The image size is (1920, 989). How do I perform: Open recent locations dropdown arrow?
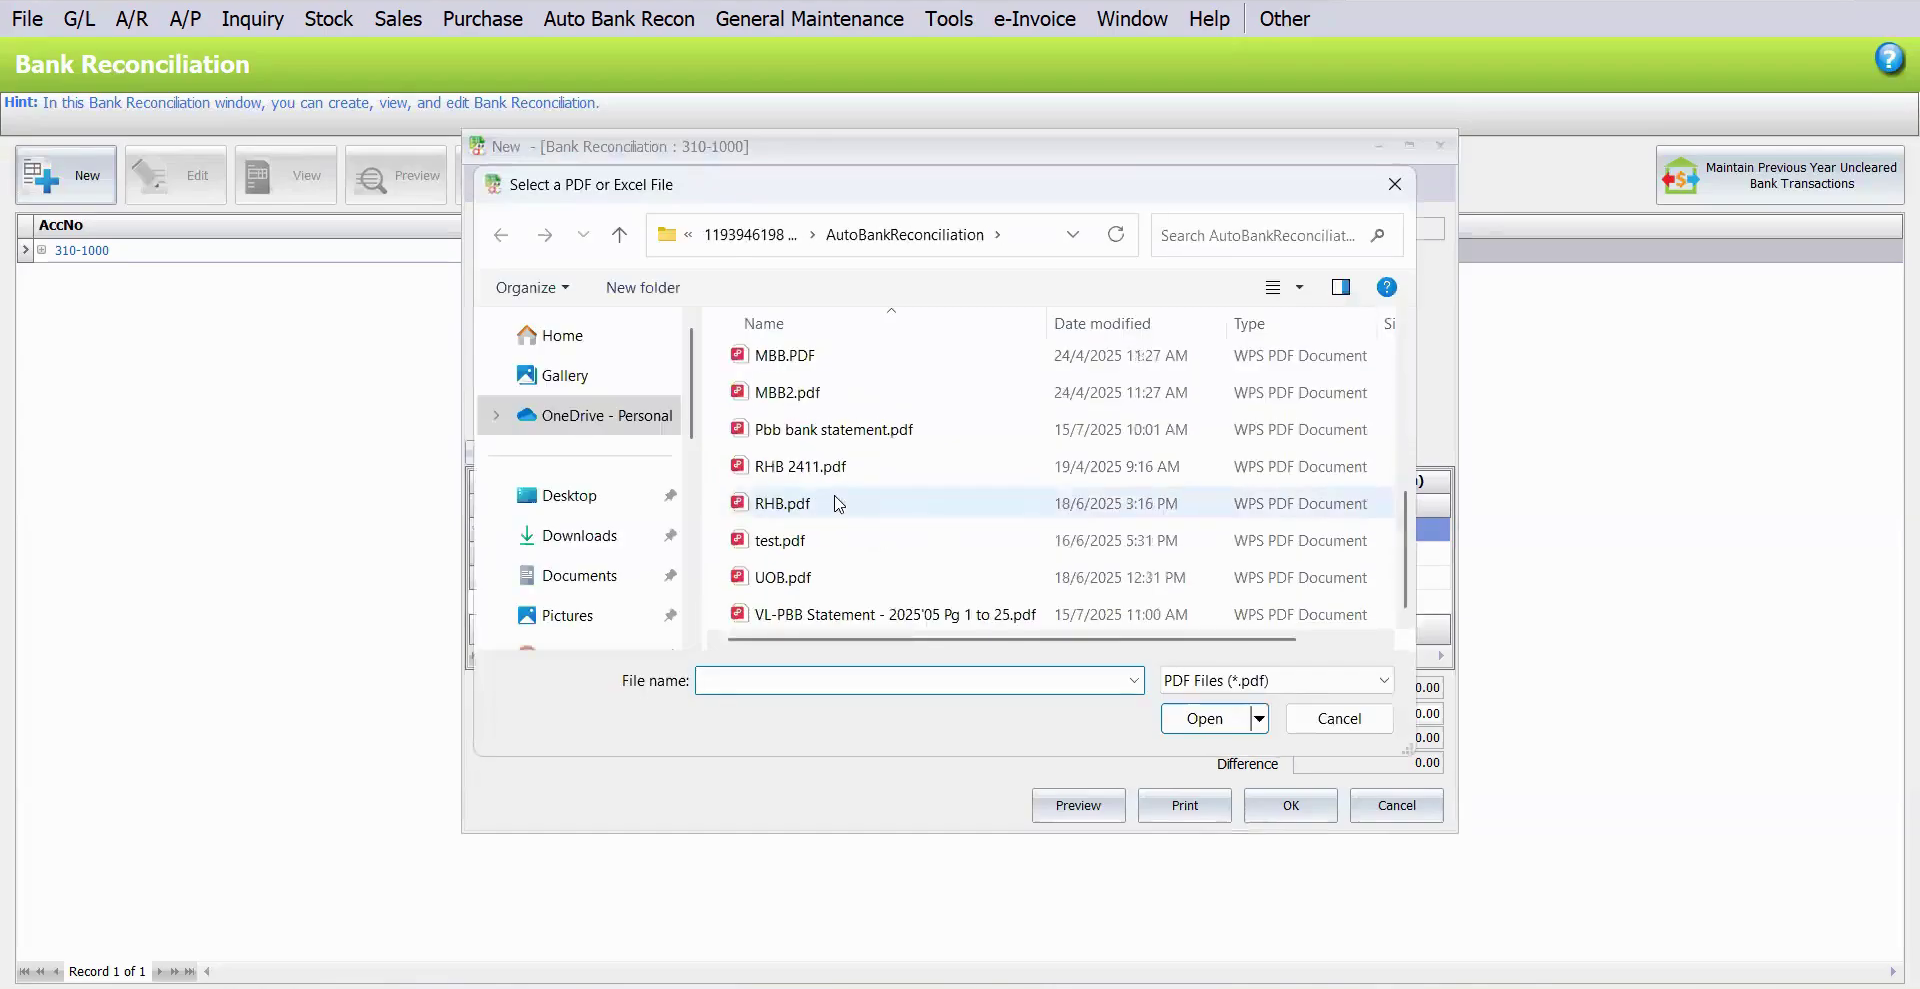click(x=583, y=235)
